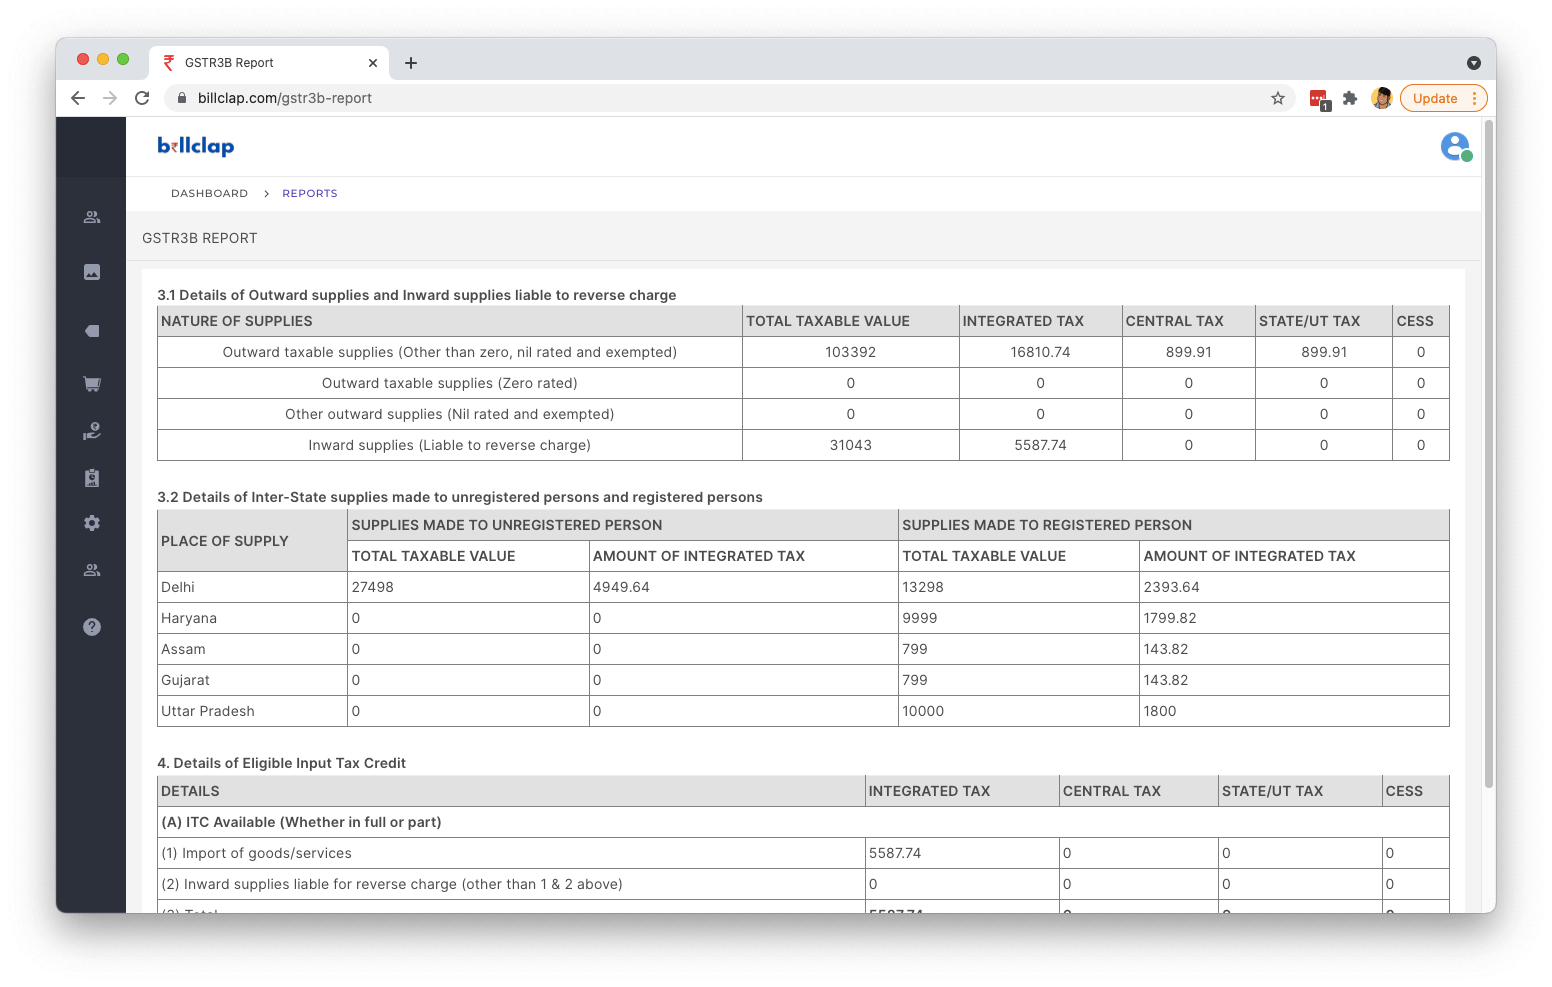Screen dimensions: 1552x987
Task: Click the inward supplies value 31043
Action: point(851,445)
